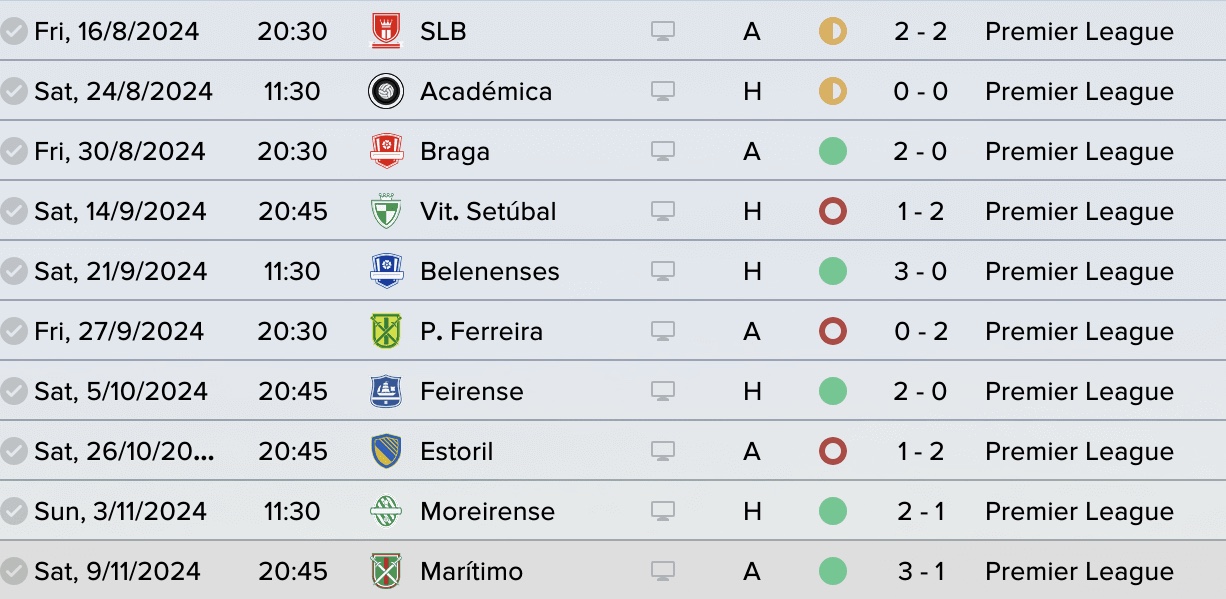Click the red loss circle for Estoril
Image resolution: width=1226 pixels, height=599 pixels.
coord(832,451)
